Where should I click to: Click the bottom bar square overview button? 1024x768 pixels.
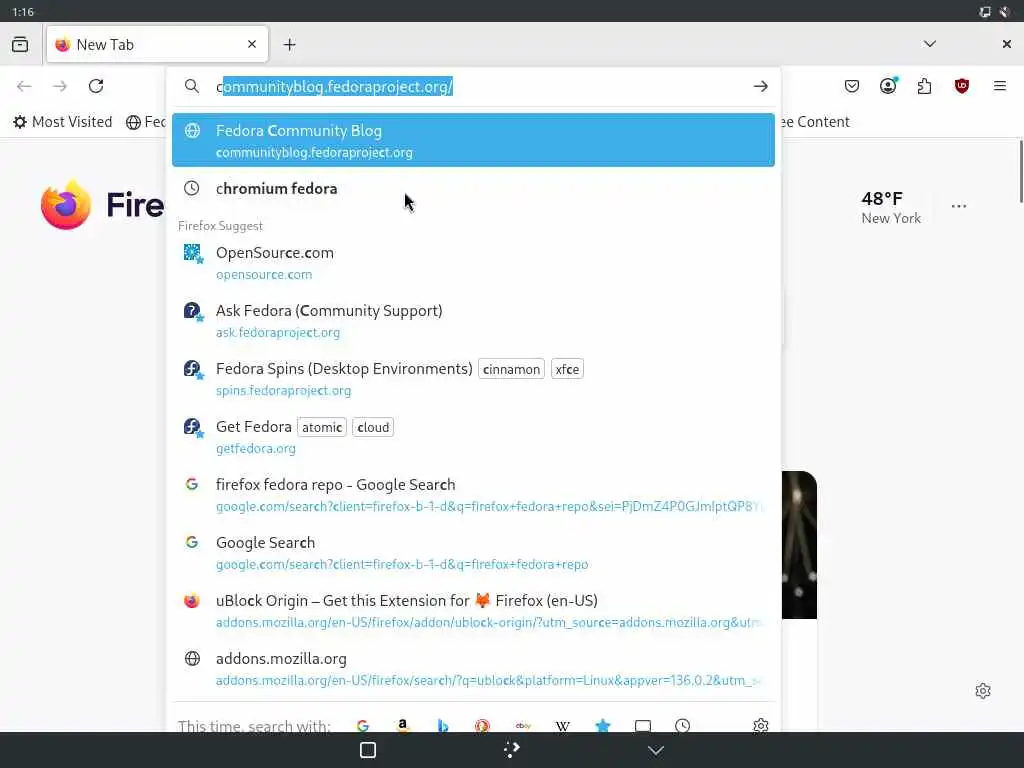[368, 750]
